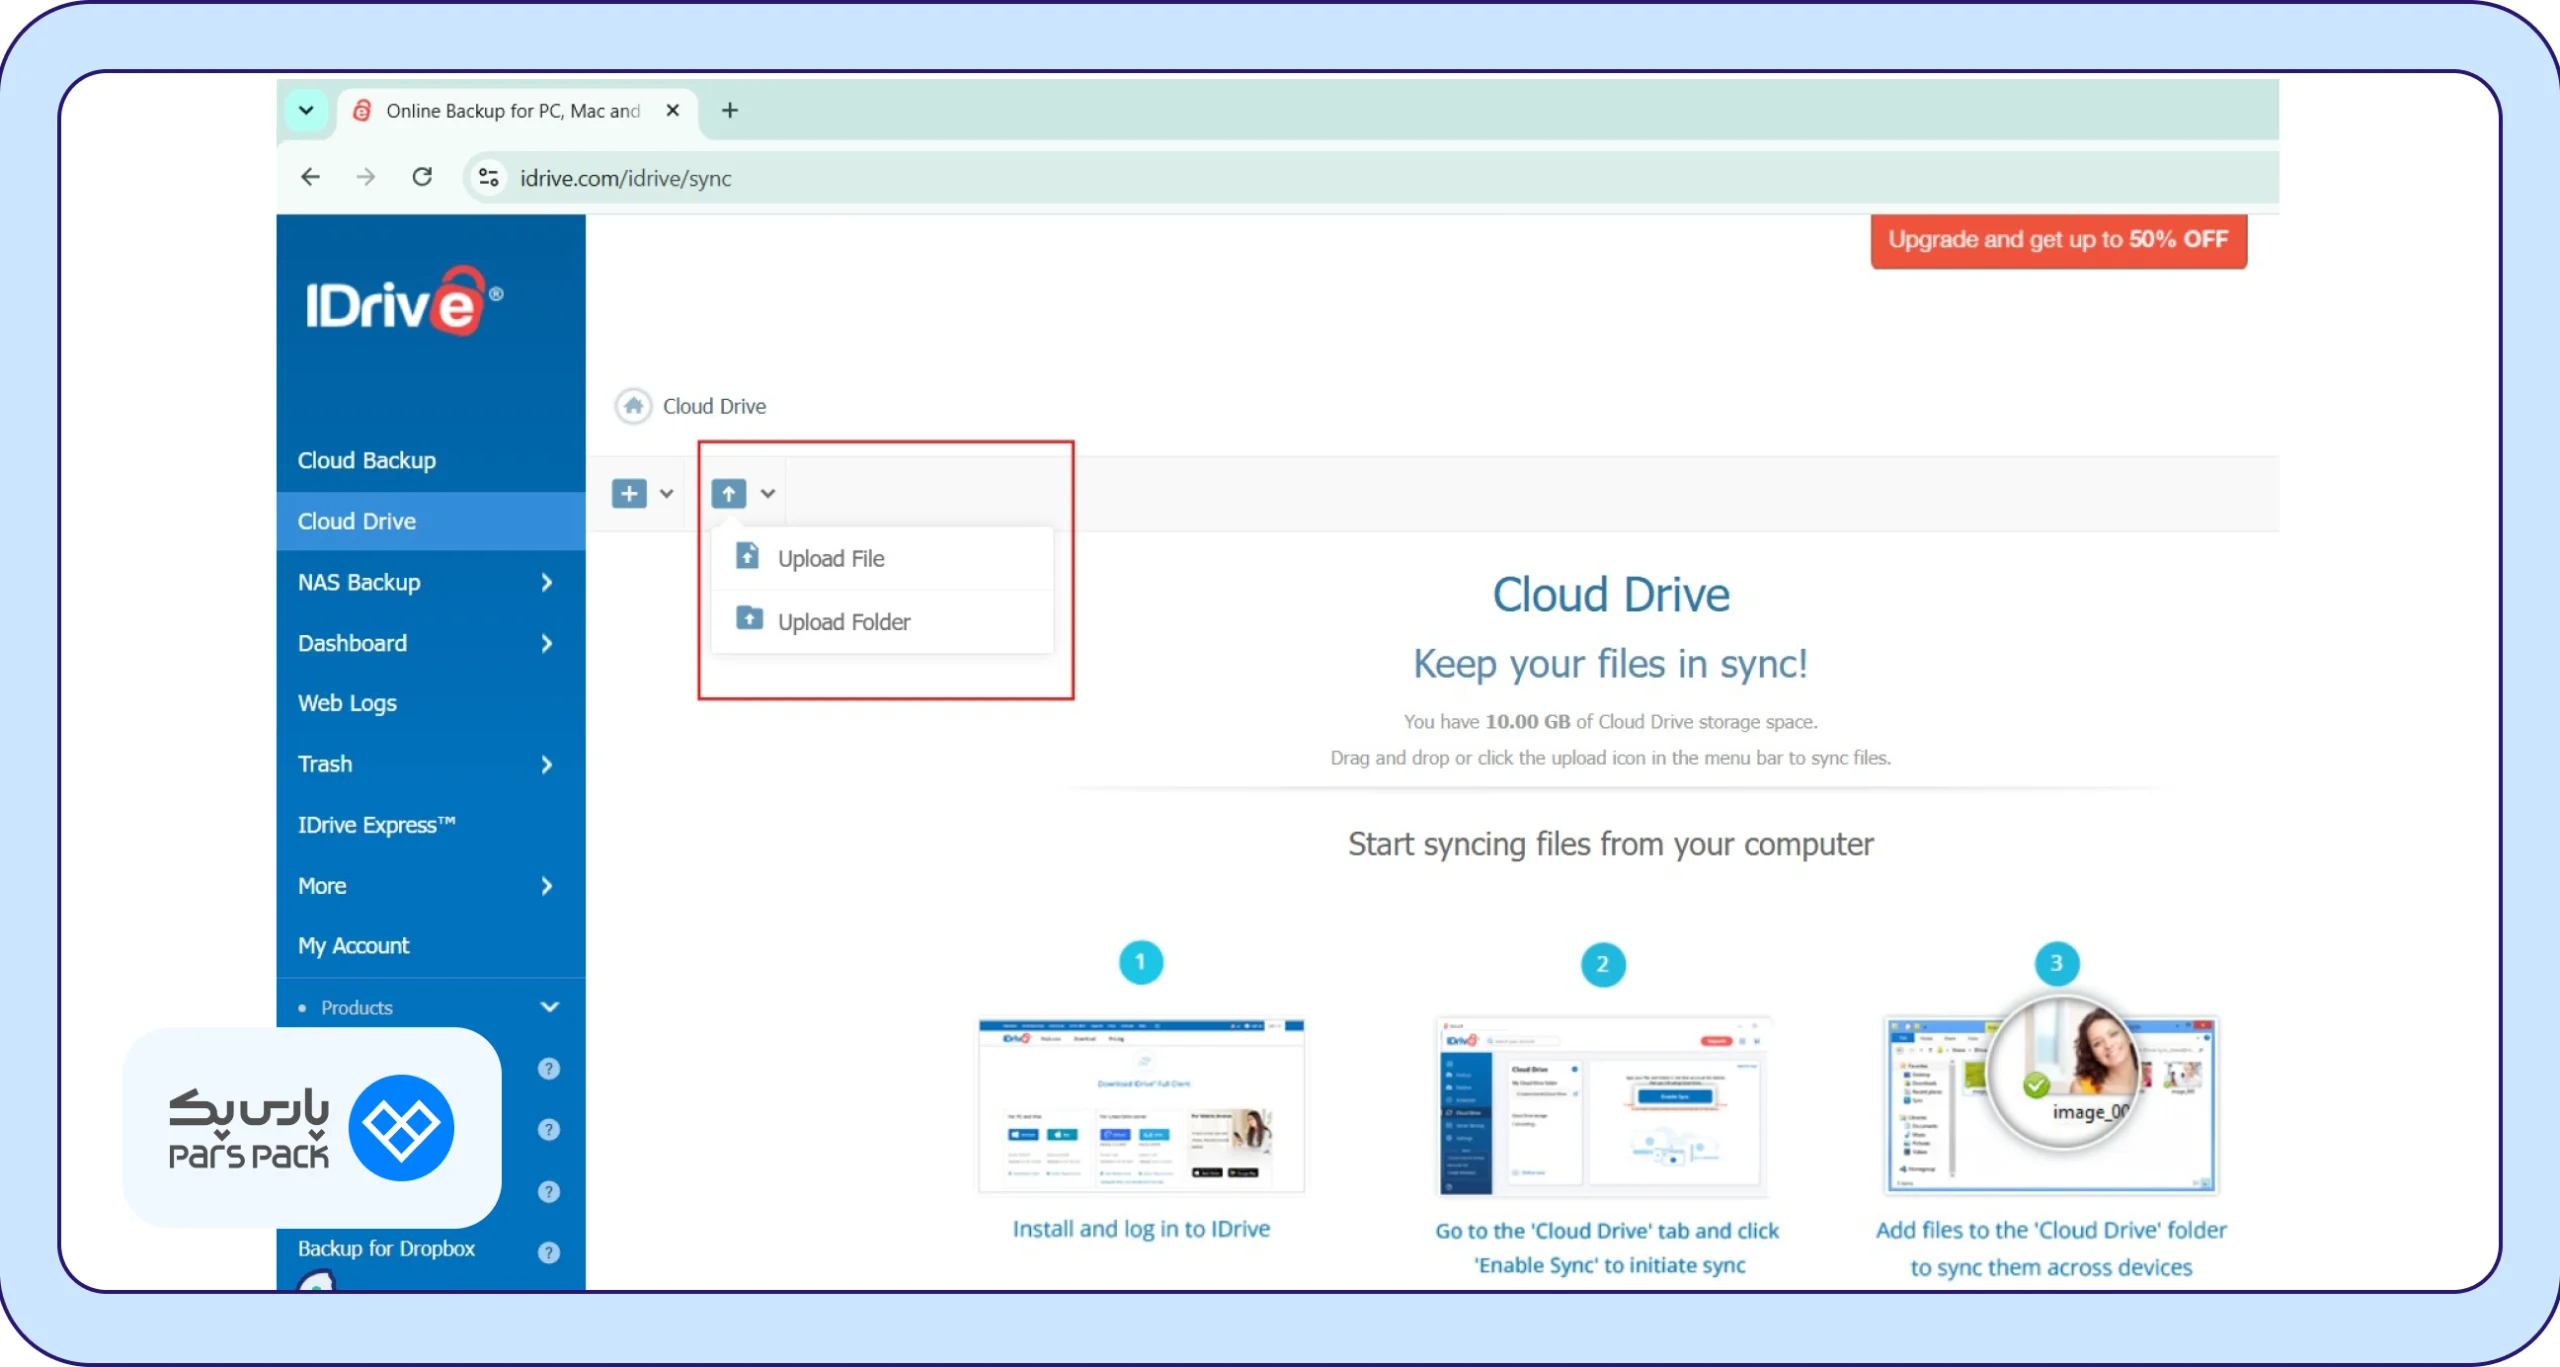Select the Online Backup browser tab
Image resolution: width=2560 pixels, height=1367 pixels.
pyautogui.click(x=517, y=110)
